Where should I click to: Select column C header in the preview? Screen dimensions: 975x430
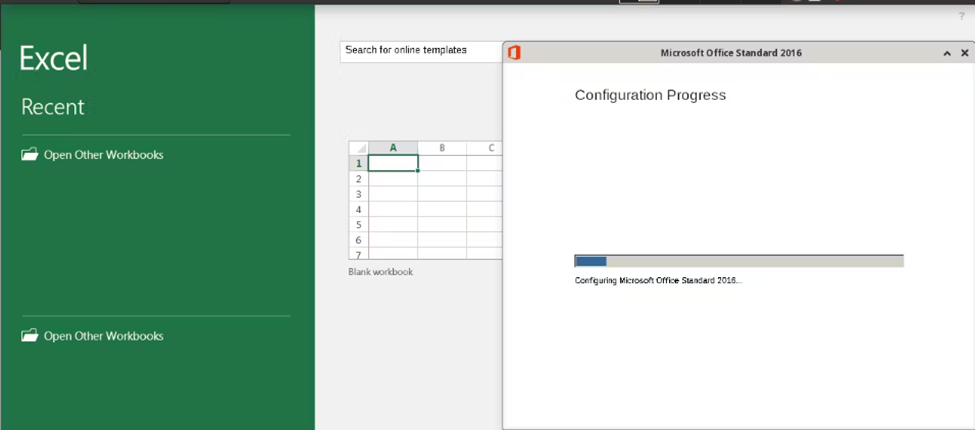tap(490, 148)
